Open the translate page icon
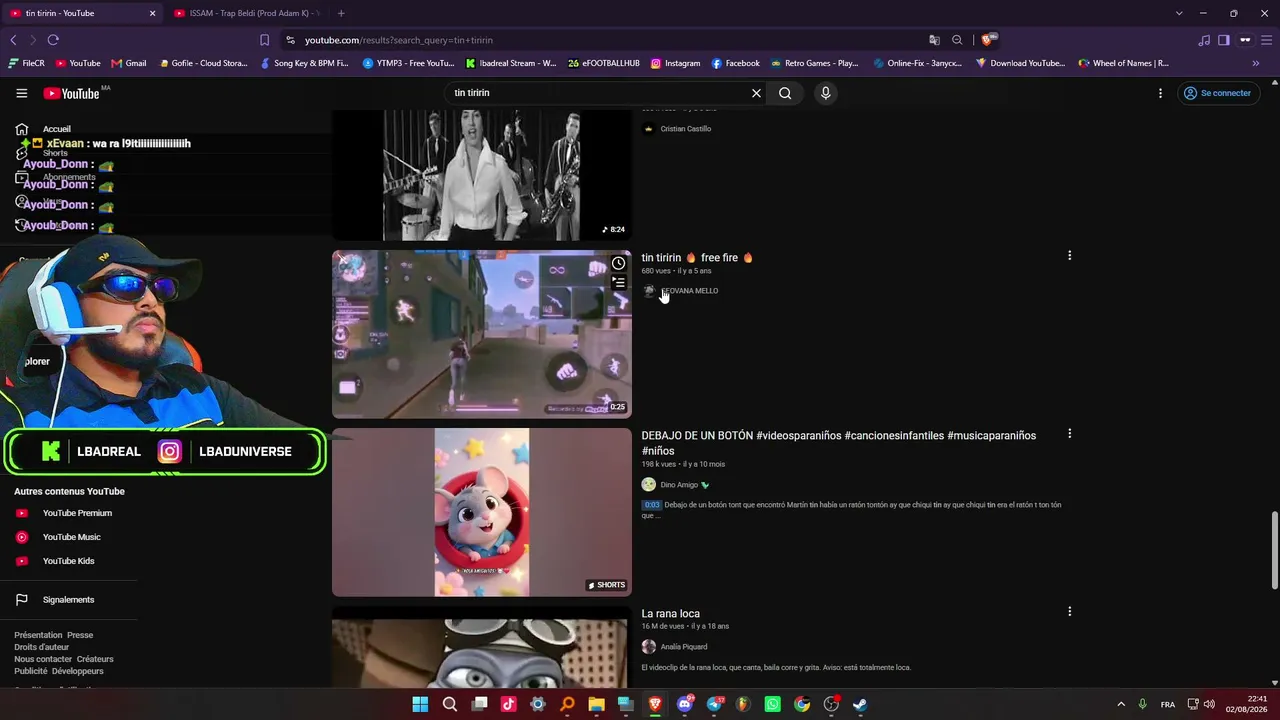 [x=934, y=40]
